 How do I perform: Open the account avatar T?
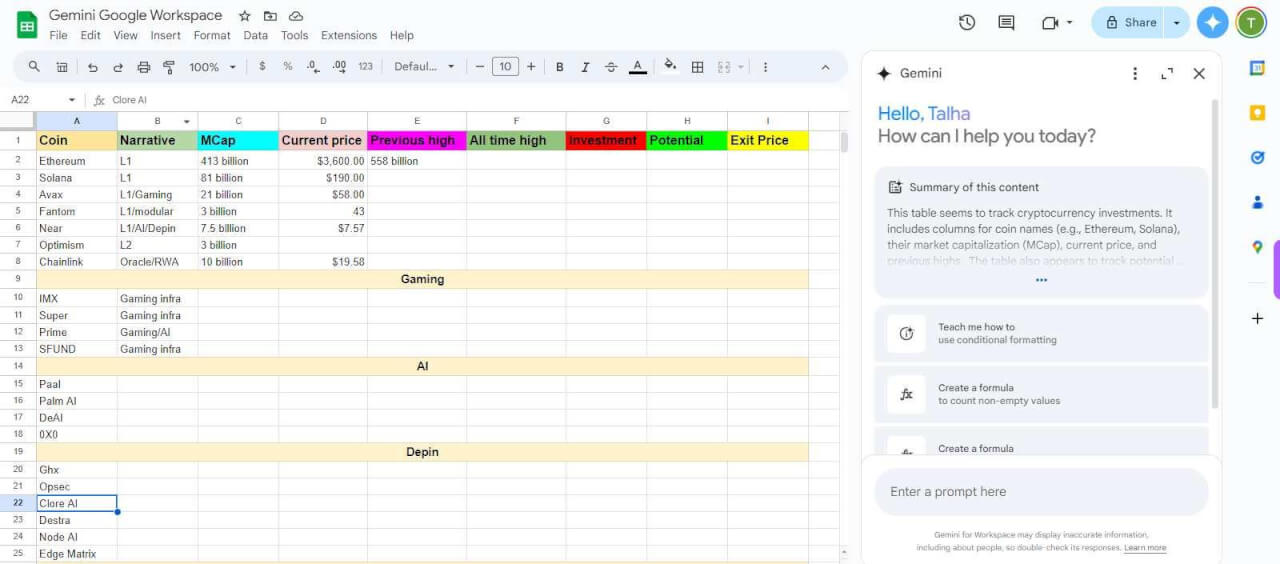click(1251, 22)
